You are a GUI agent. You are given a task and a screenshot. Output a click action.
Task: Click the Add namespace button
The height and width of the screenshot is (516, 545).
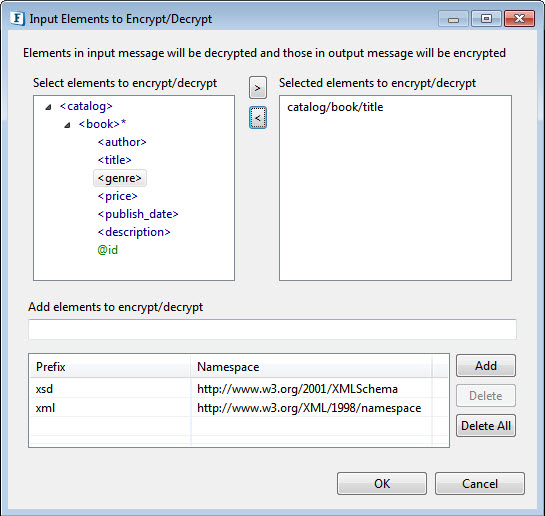(x=486, y=366)
